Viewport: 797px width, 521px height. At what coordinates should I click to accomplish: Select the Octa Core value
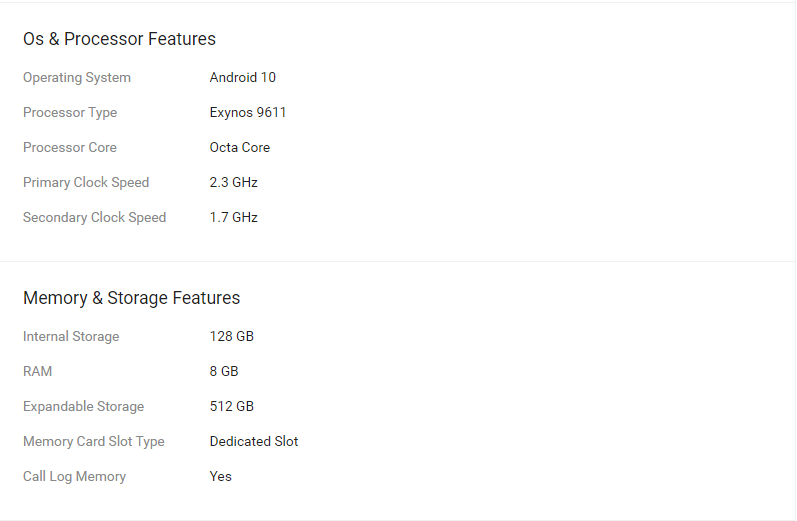click(x=240, y=148)
